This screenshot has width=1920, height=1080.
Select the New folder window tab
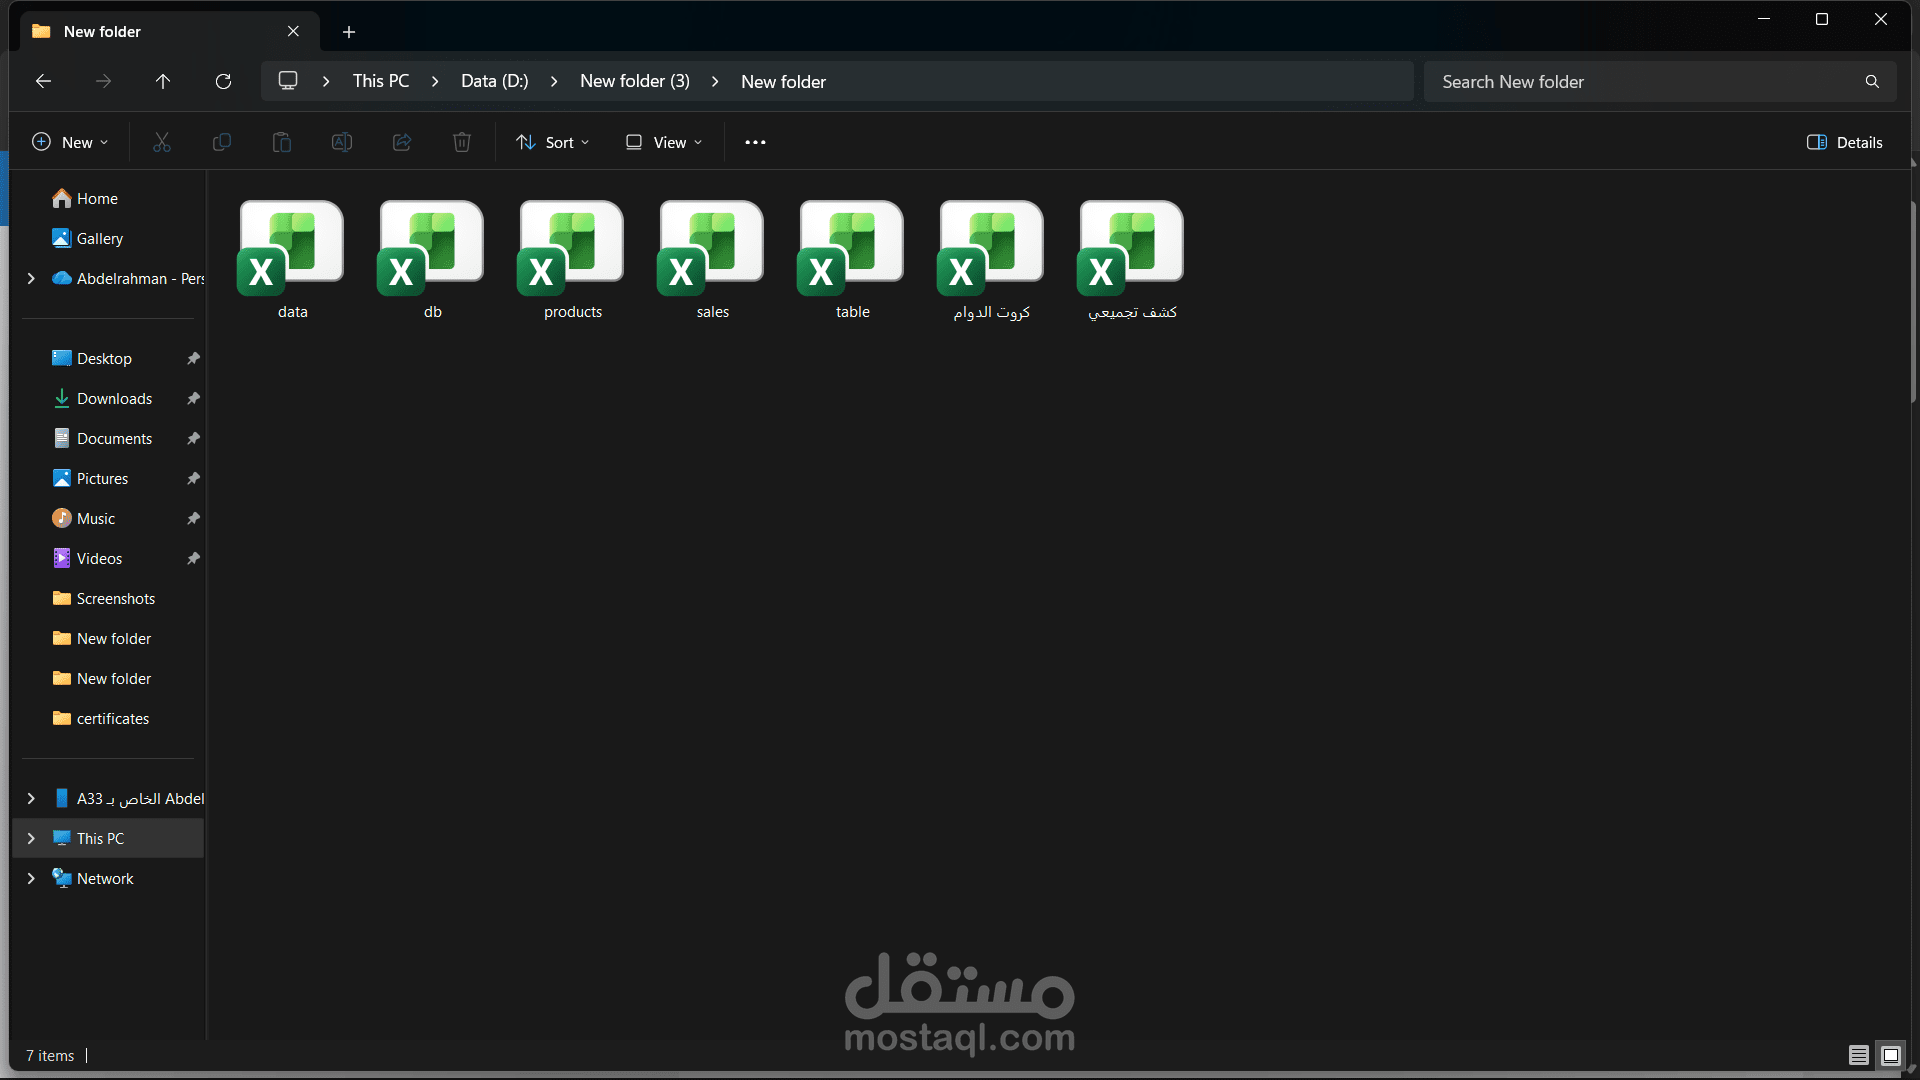point(170,31)
